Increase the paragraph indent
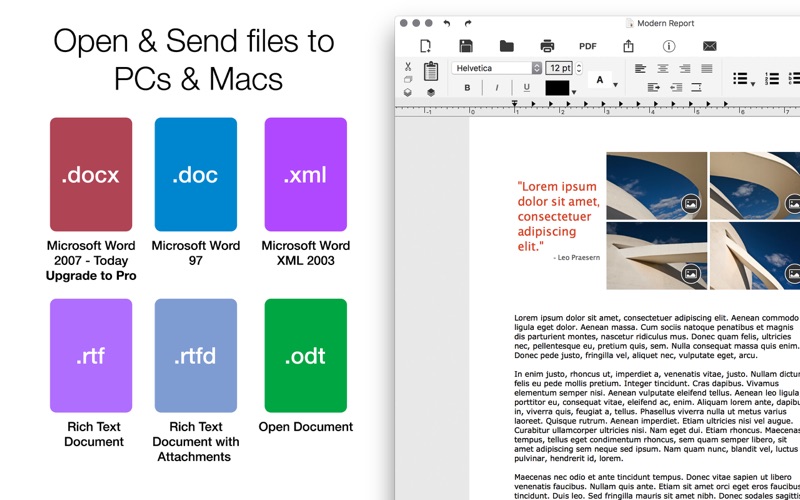This screenshot has height=500, width=800. pyautogui.click(x=654, y=88)
